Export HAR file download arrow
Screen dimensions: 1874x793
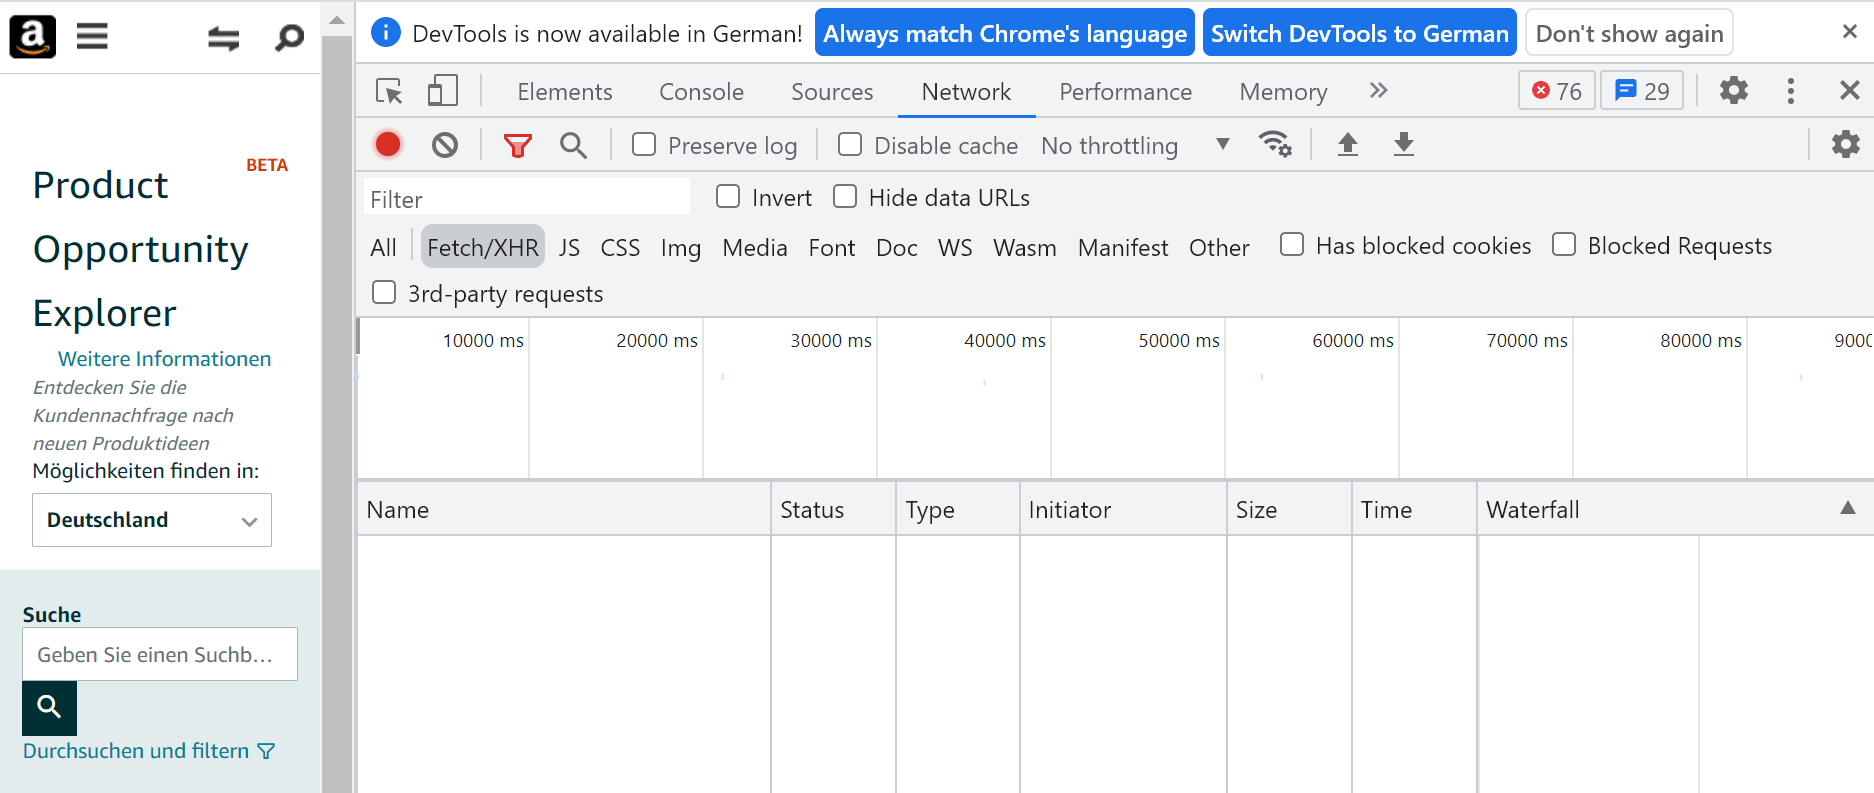1403,145
